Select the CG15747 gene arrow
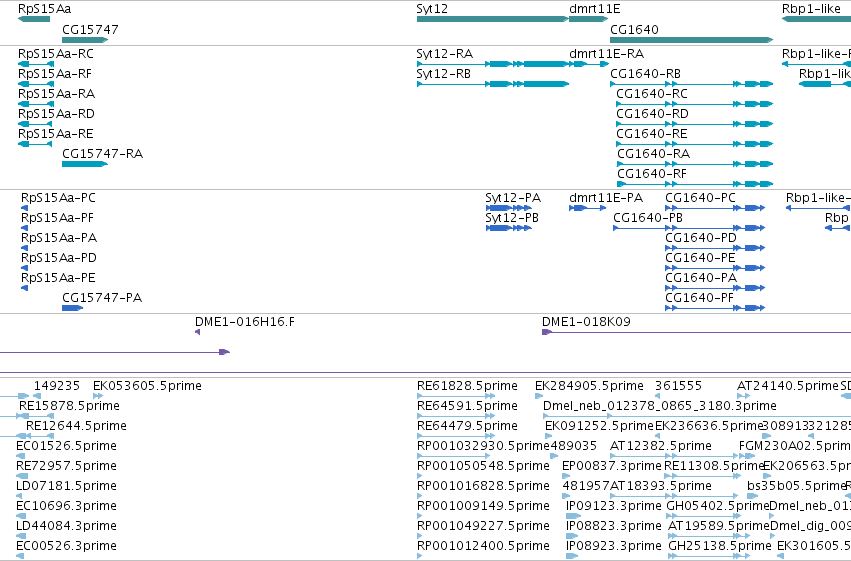 pos(85,40)
